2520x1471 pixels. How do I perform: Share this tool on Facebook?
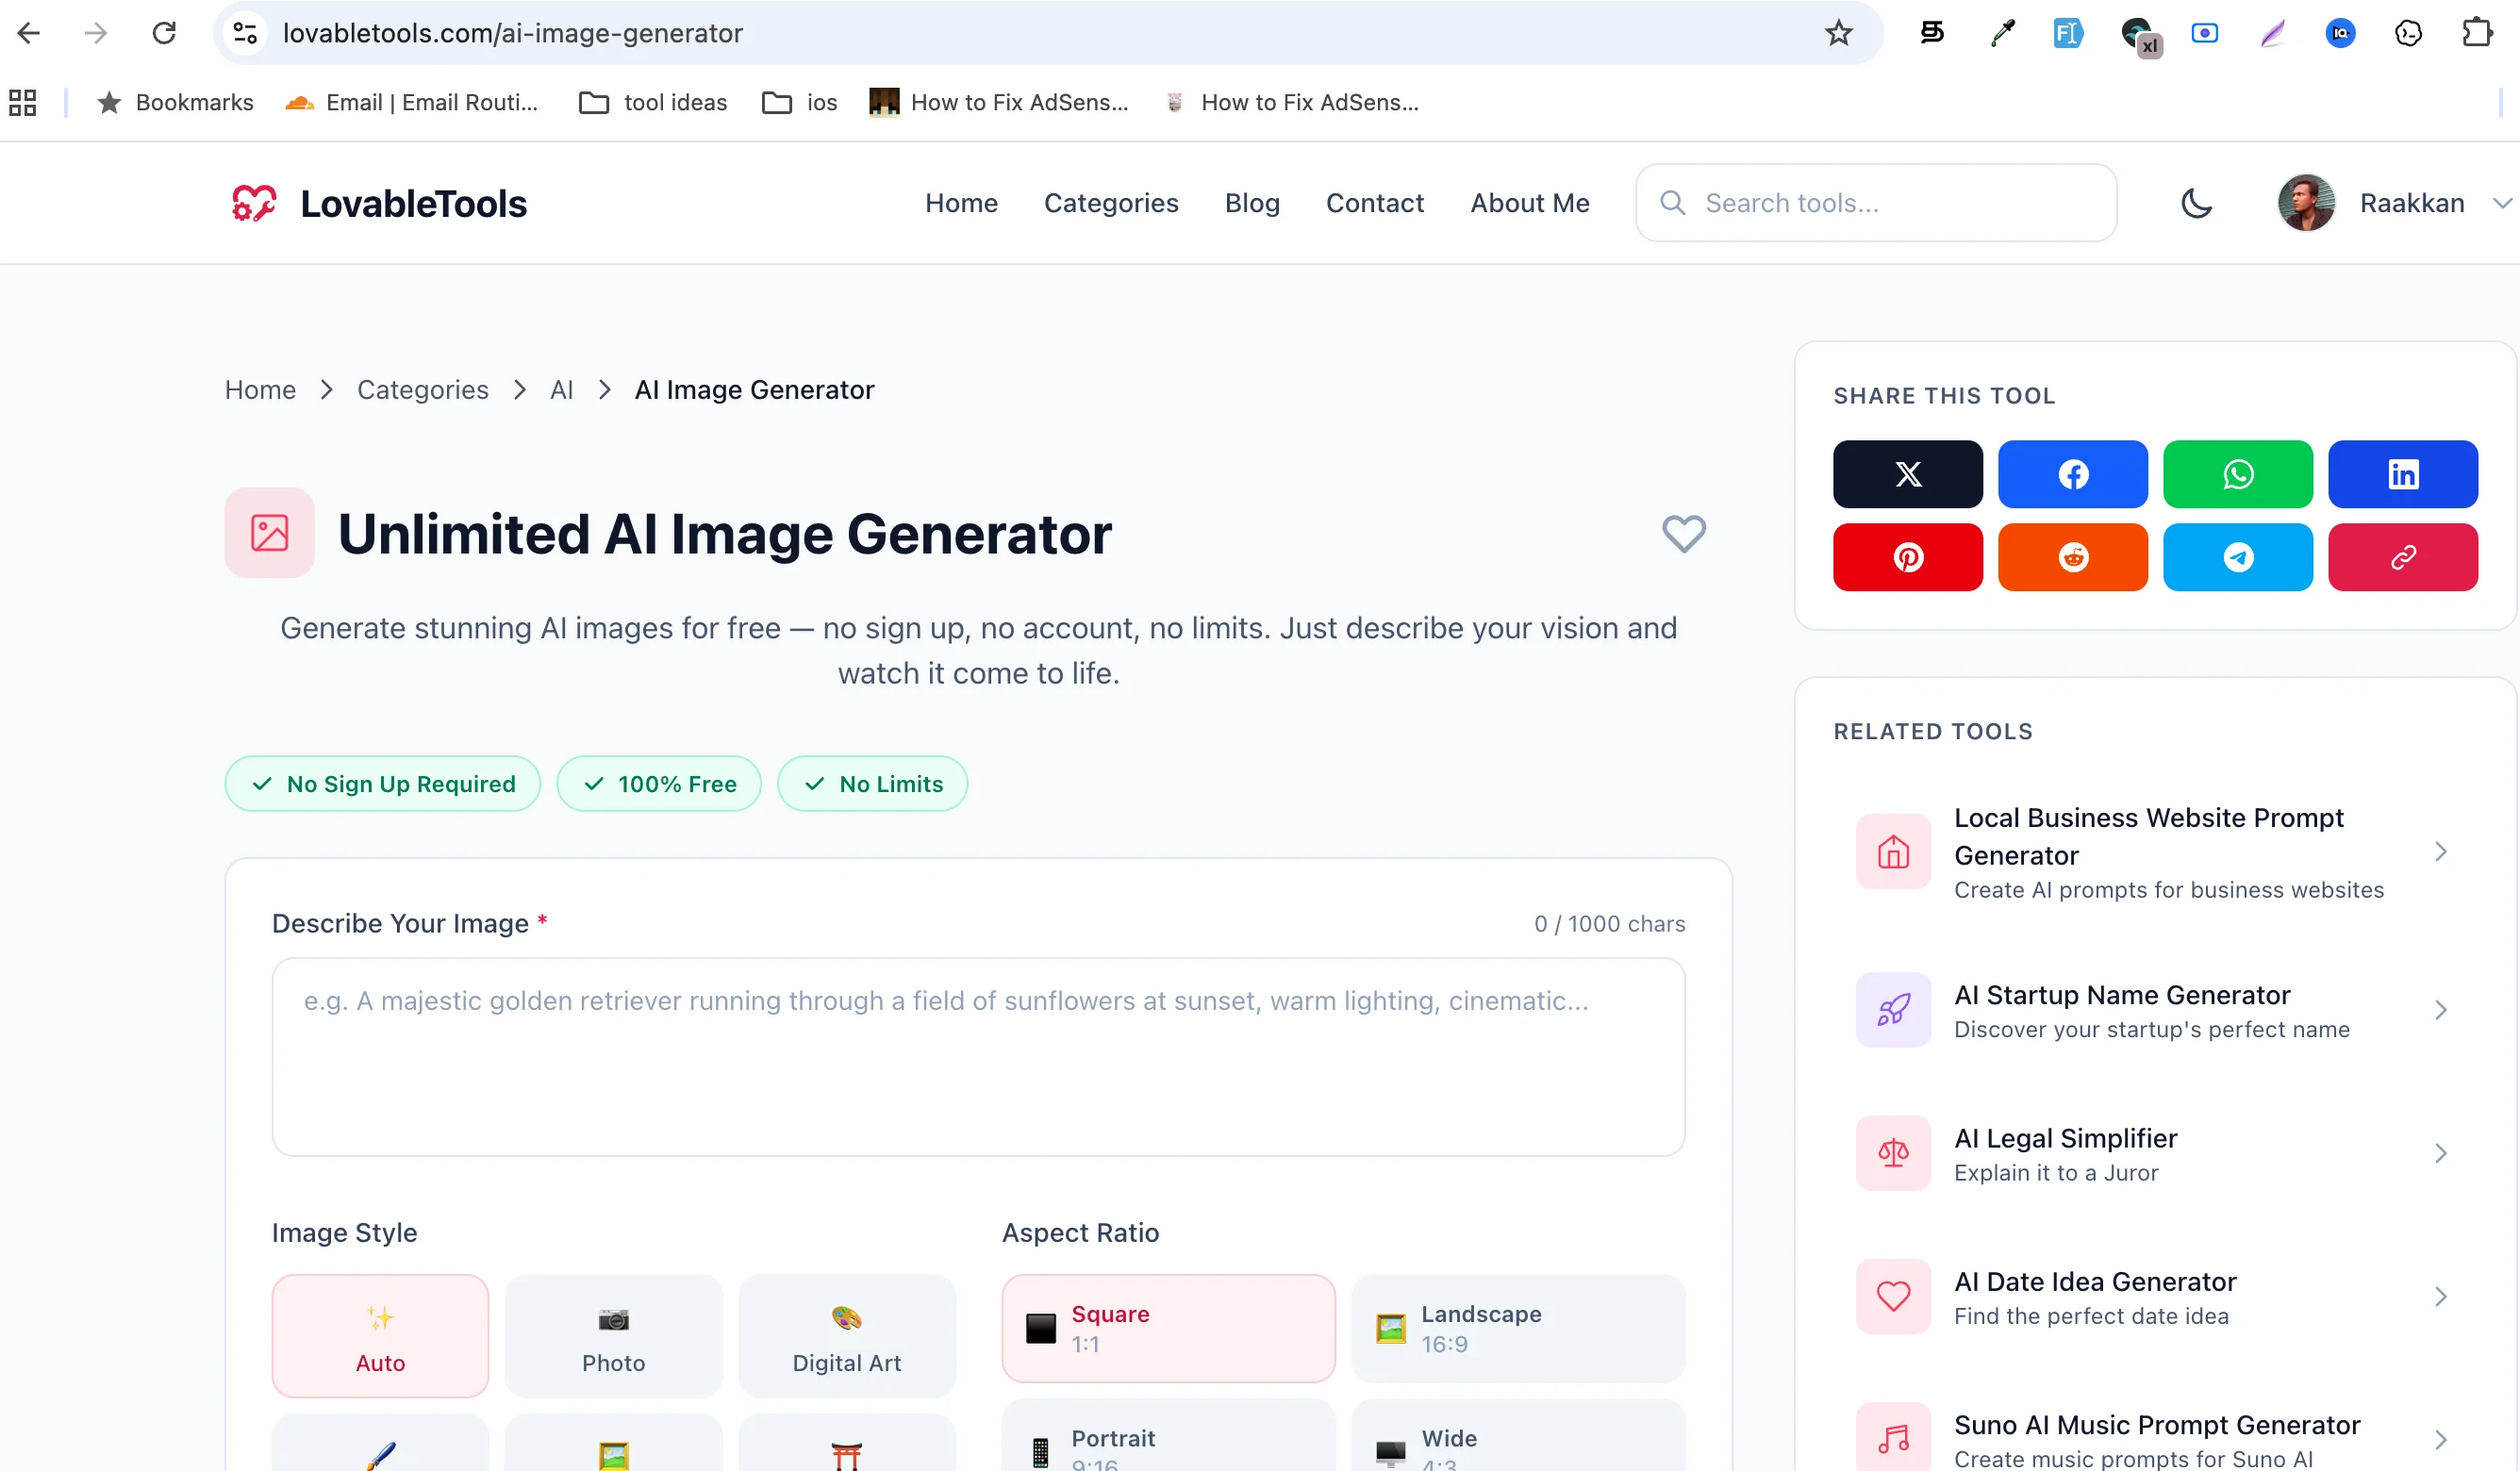2072,474
